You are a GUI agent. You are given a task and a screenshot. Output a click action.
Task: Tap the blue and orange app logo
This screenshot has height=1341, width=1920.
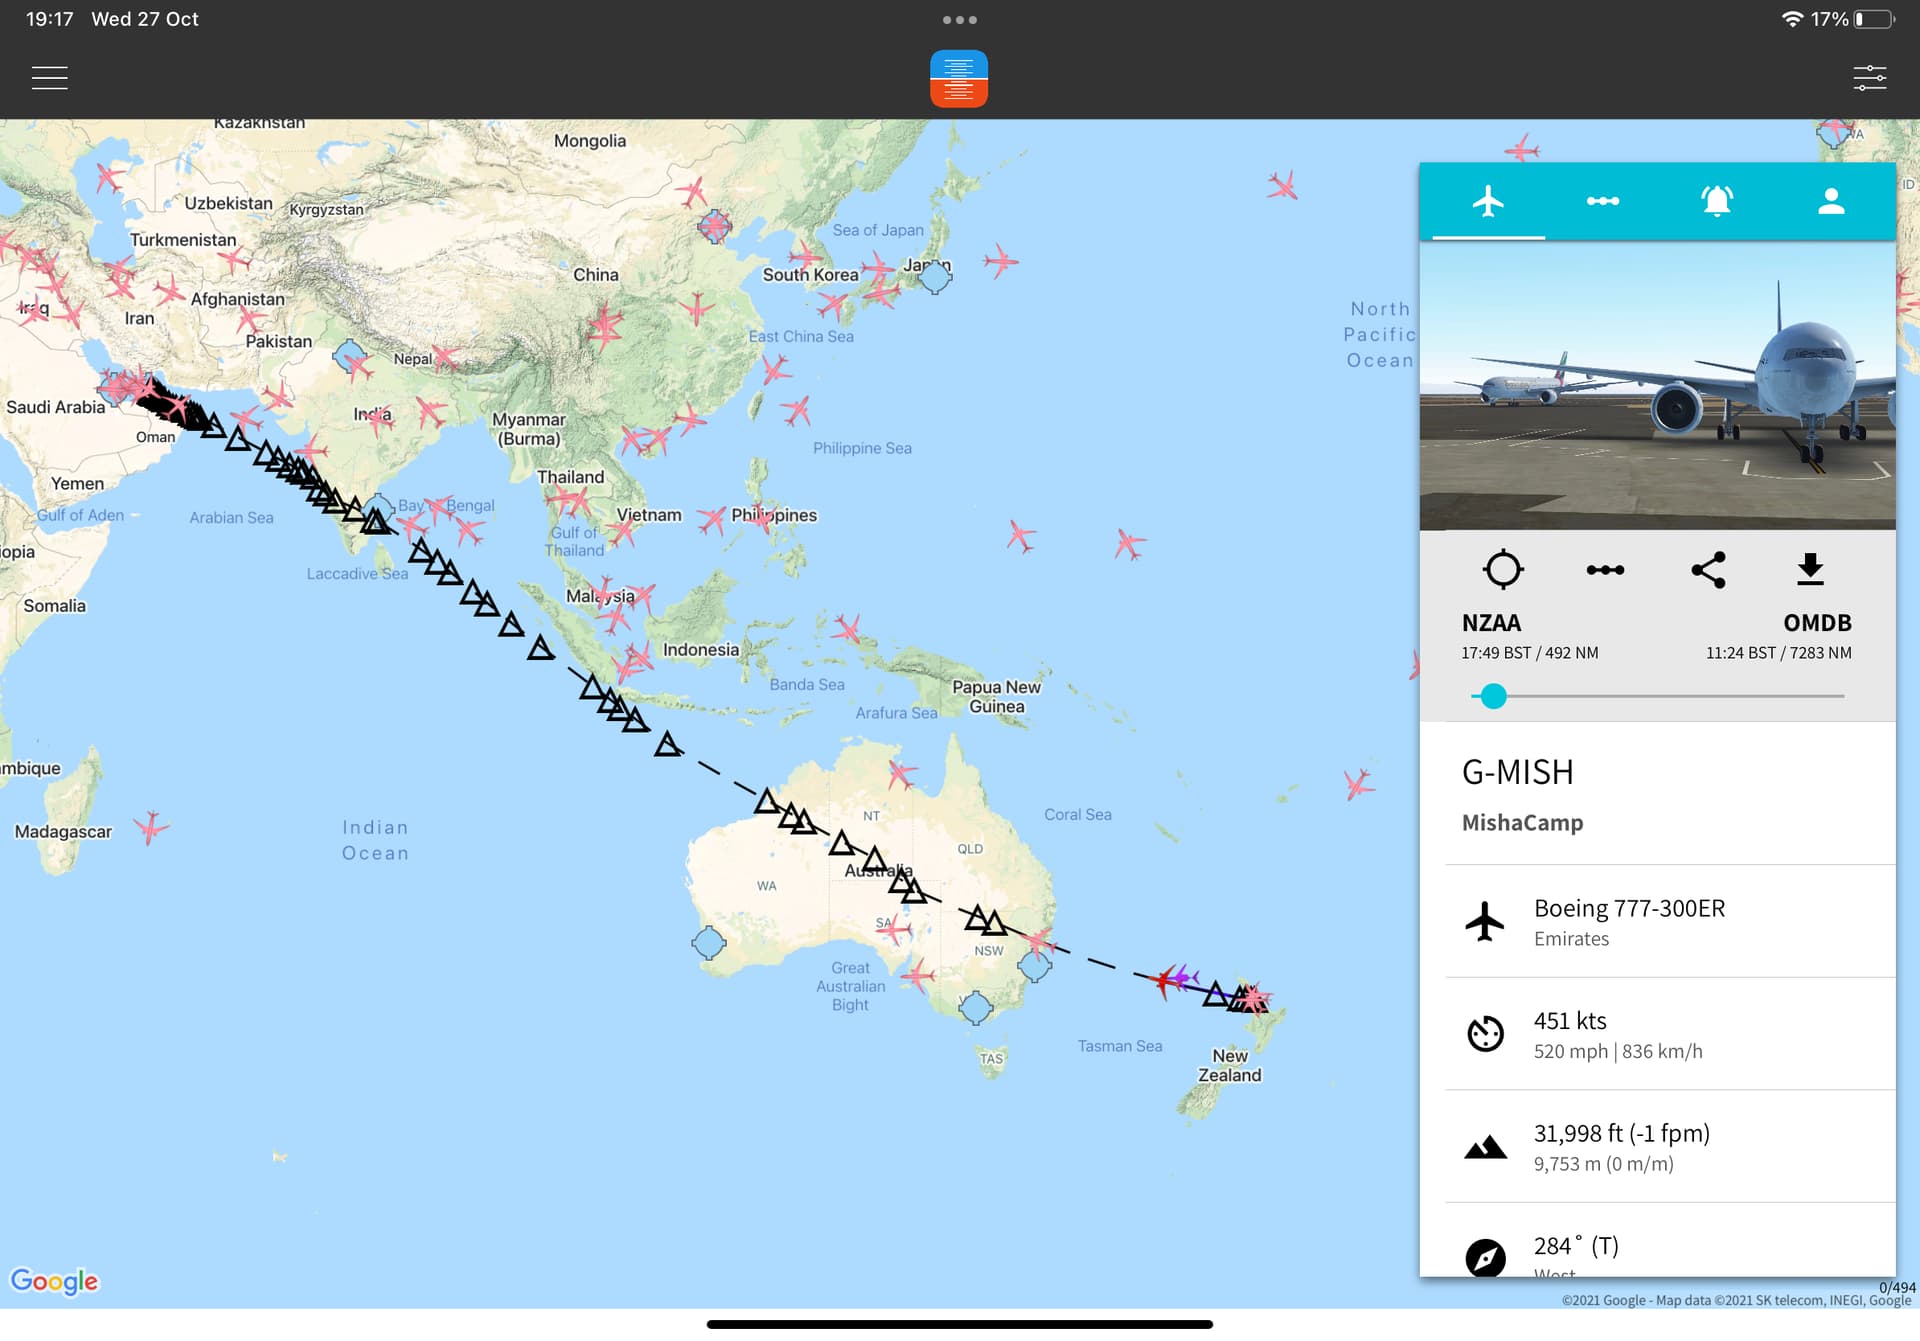click(x=958, y=79)
